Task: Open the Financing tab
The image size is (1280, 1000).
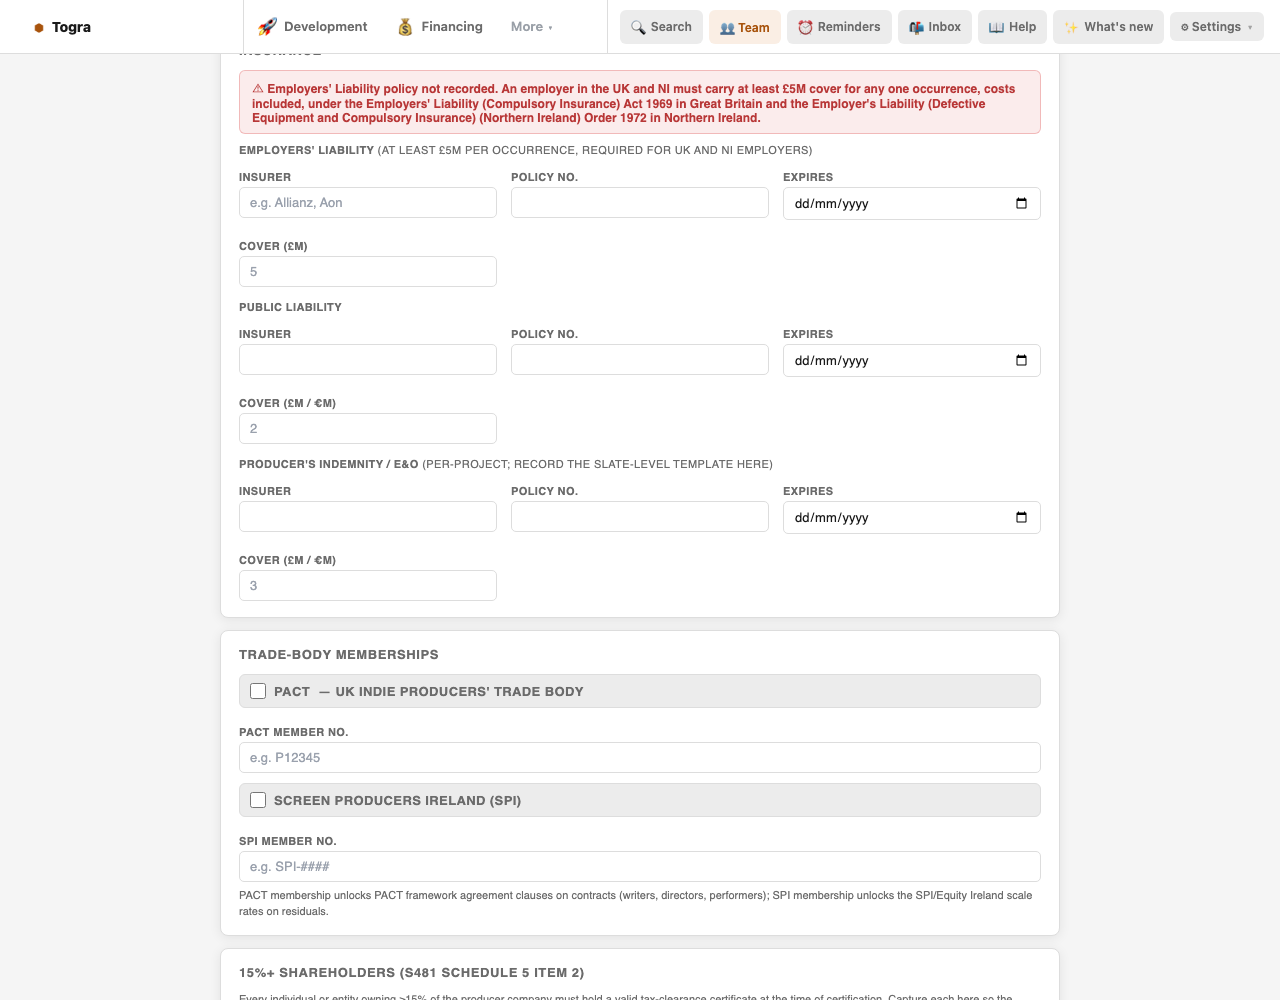Action: 440,27
